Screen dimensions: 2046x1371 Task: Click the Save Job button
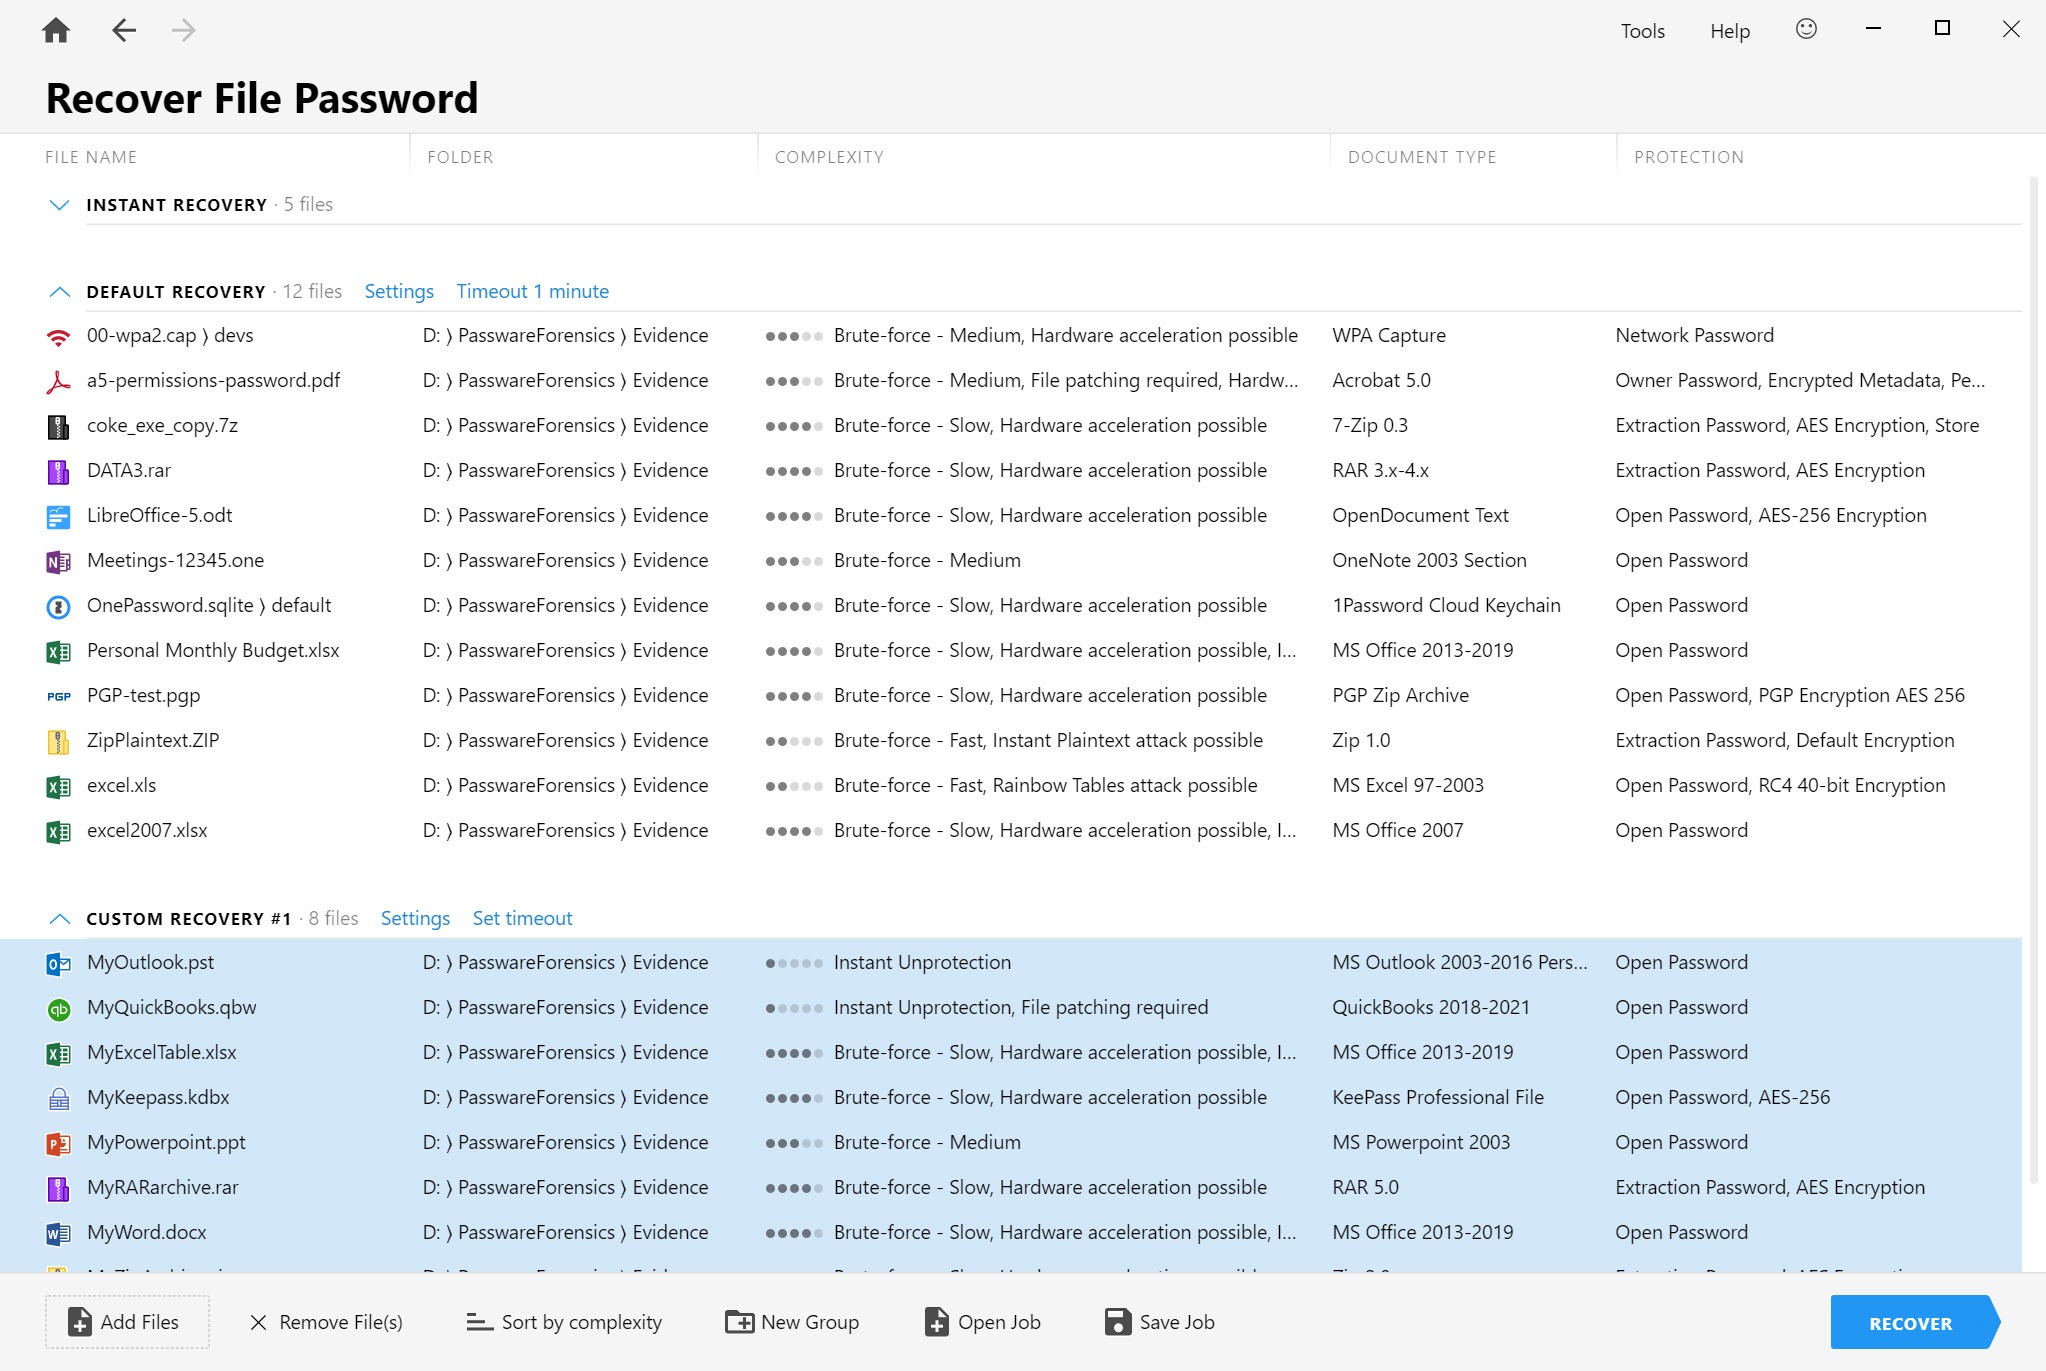click(x=1160, y=1322)
